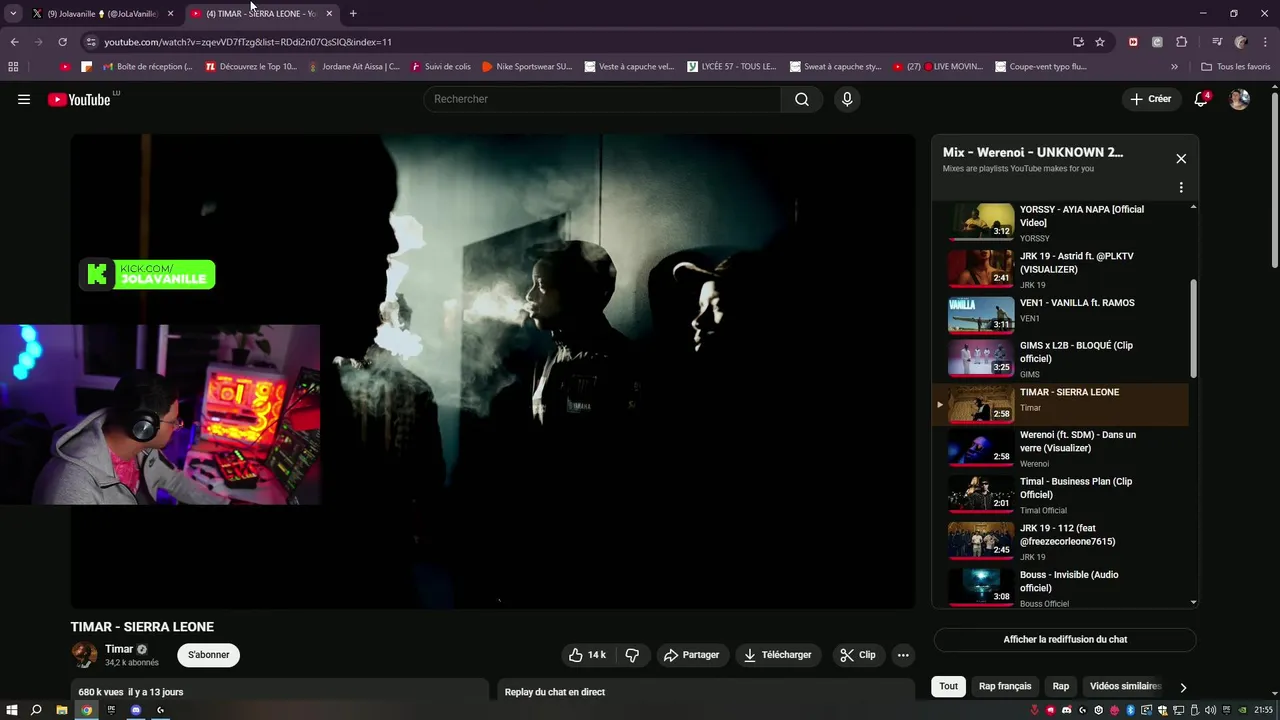Click the page vertical scrollbar

(x=1274, y=180)
